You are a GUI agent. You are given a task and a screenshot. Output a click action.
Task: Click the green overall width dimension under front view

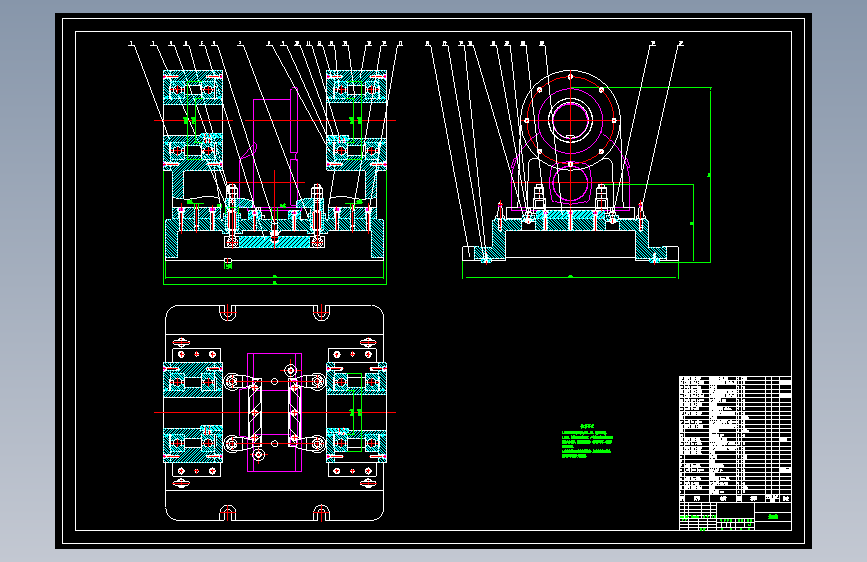(275, 284)
